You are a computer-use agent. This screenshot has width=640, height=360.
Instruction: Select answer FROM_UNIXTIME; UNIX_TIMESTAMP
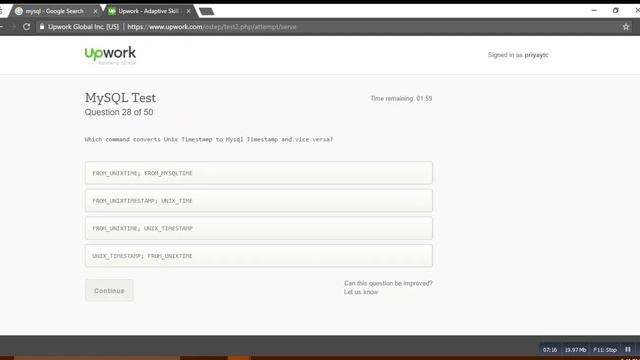point(259,228)
